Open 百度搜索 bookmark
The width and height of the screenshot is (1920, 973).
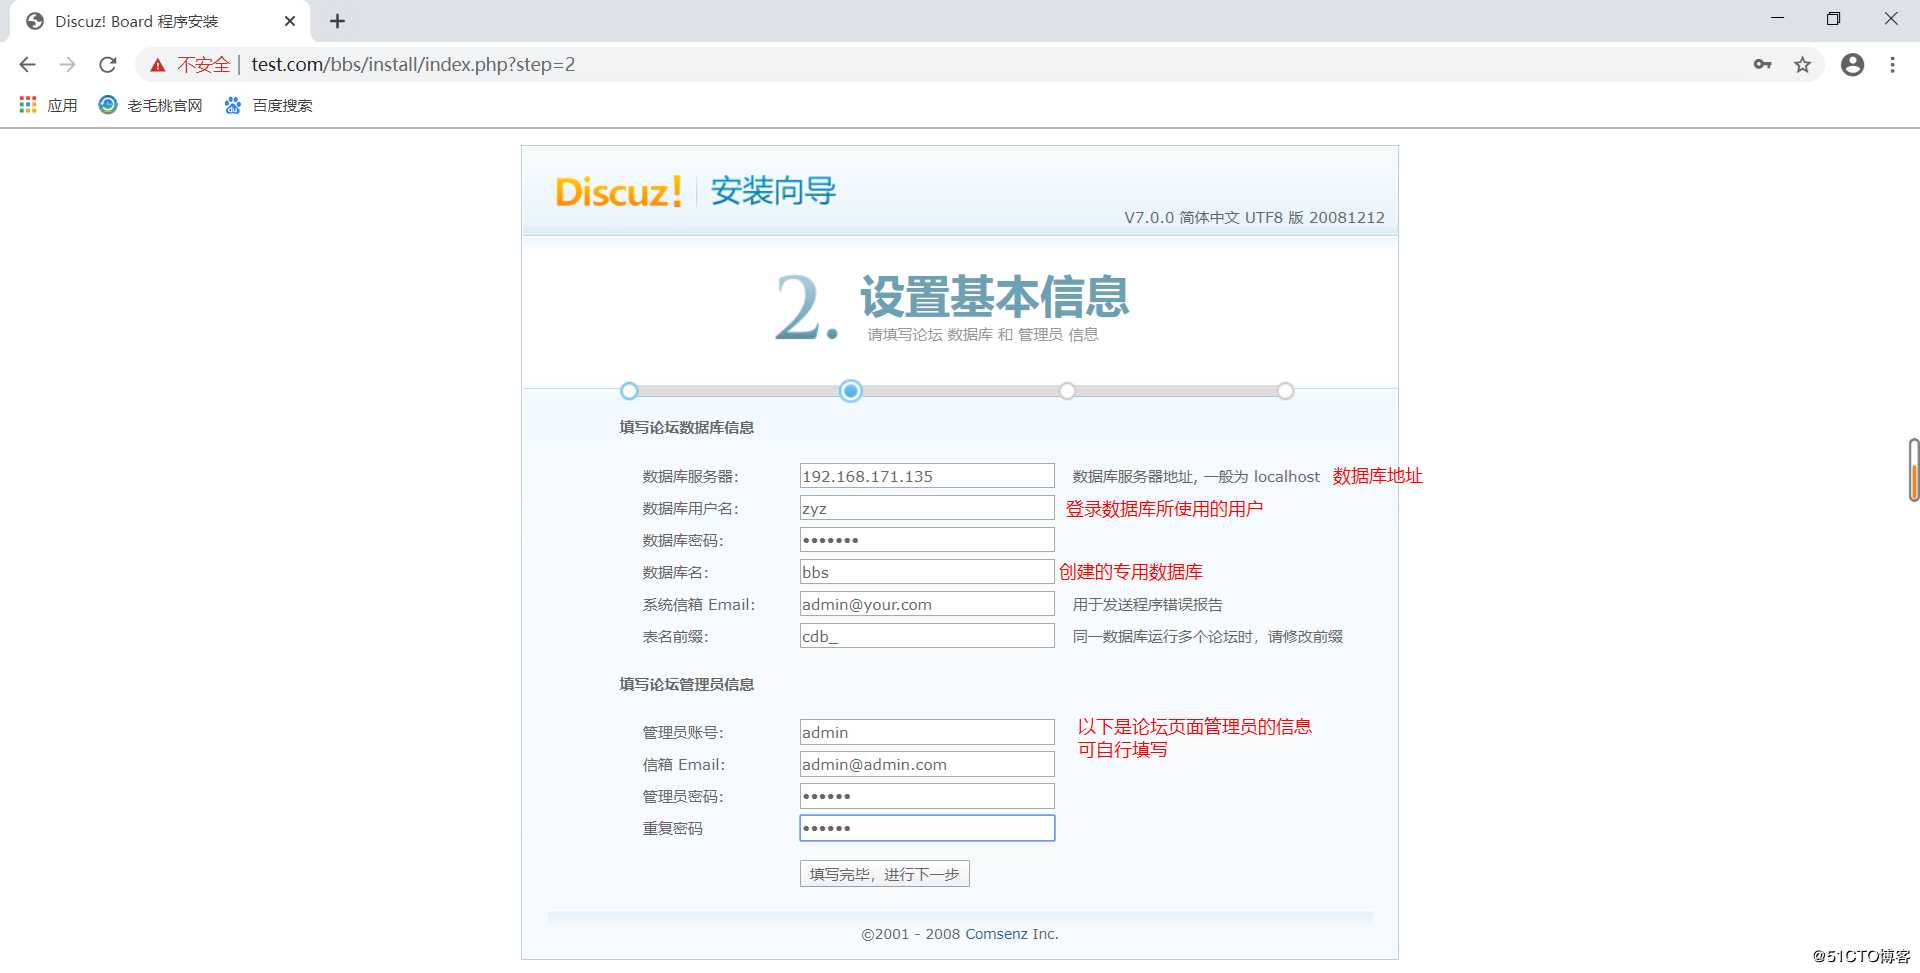[x=268, y=105]
